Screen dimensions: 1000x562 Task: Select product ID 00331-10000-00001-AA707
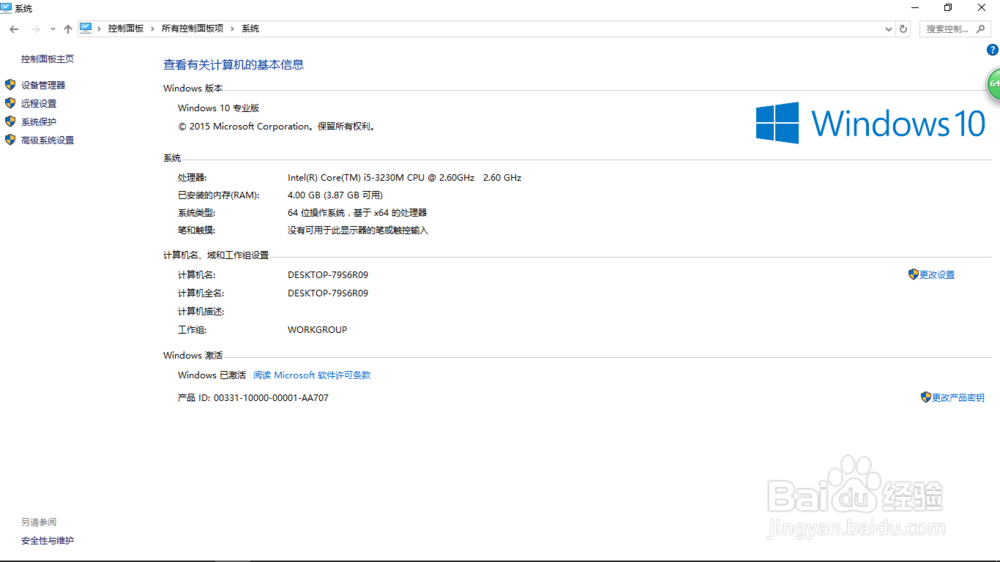point(271,397)
